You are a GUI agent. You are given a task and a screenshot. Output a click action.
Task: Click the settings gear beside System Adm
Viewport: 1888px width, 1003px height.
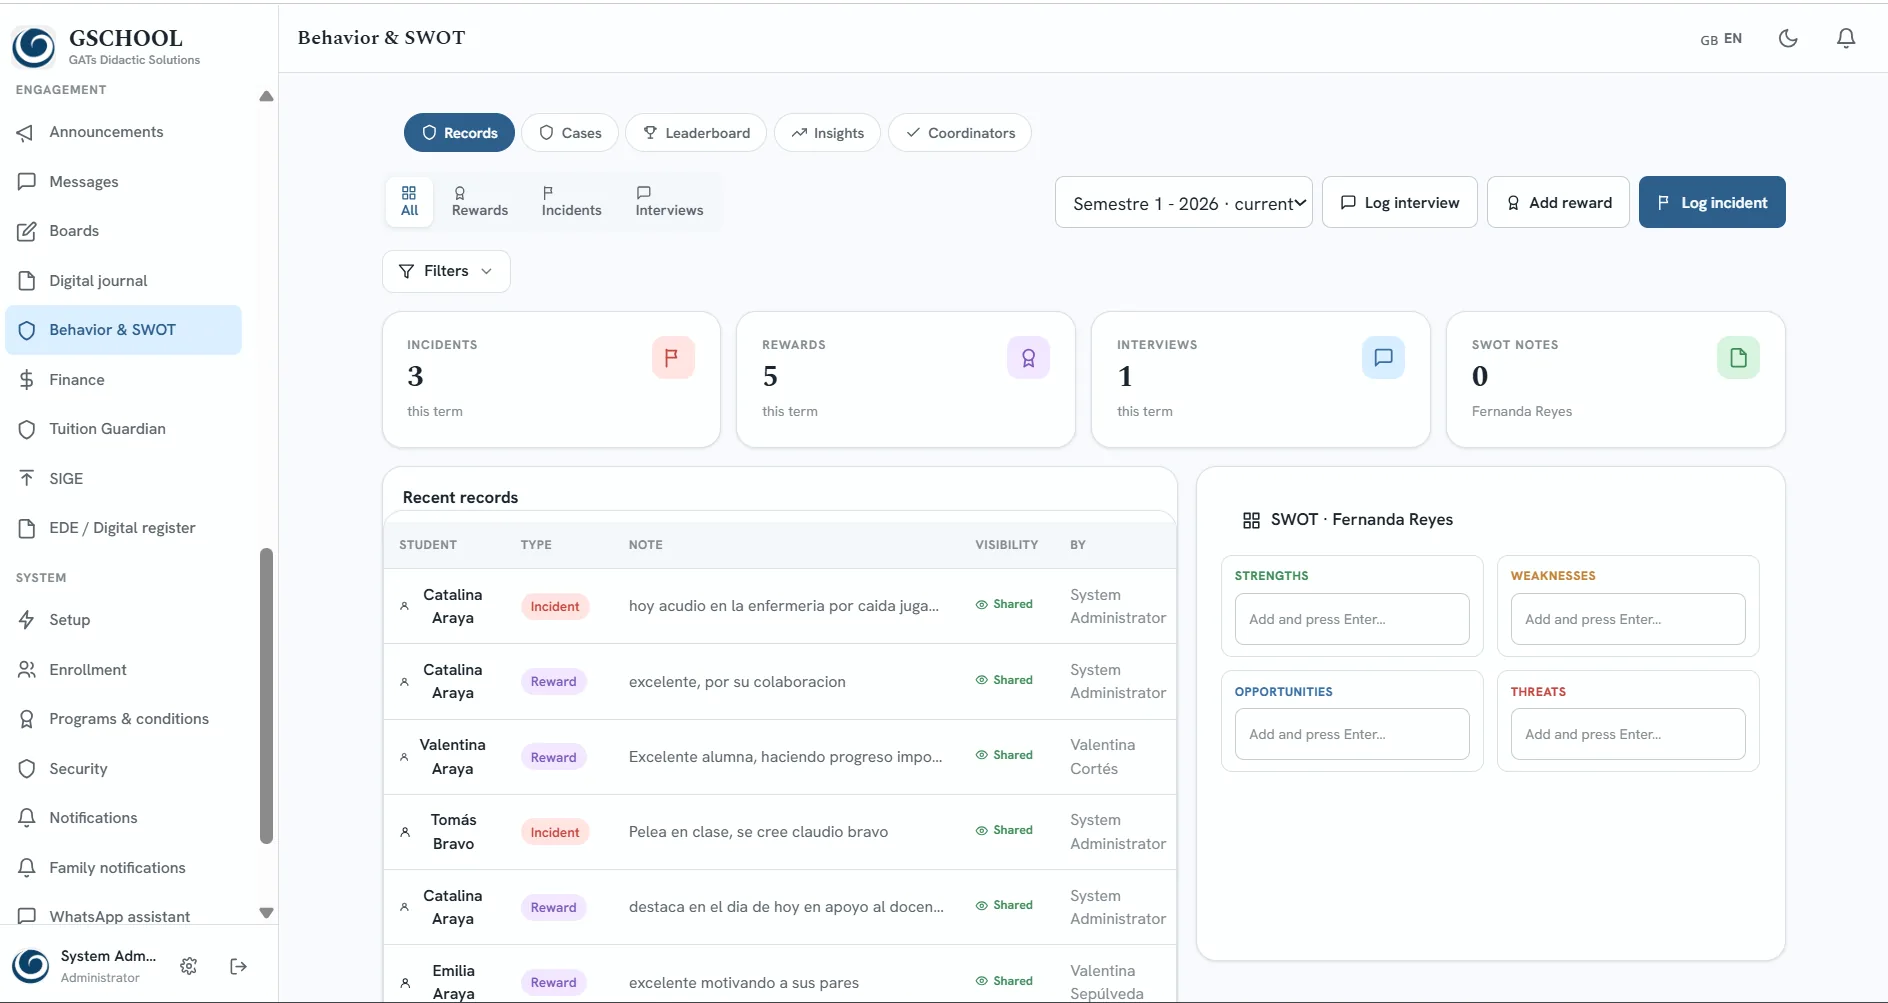tap(189, 966)
